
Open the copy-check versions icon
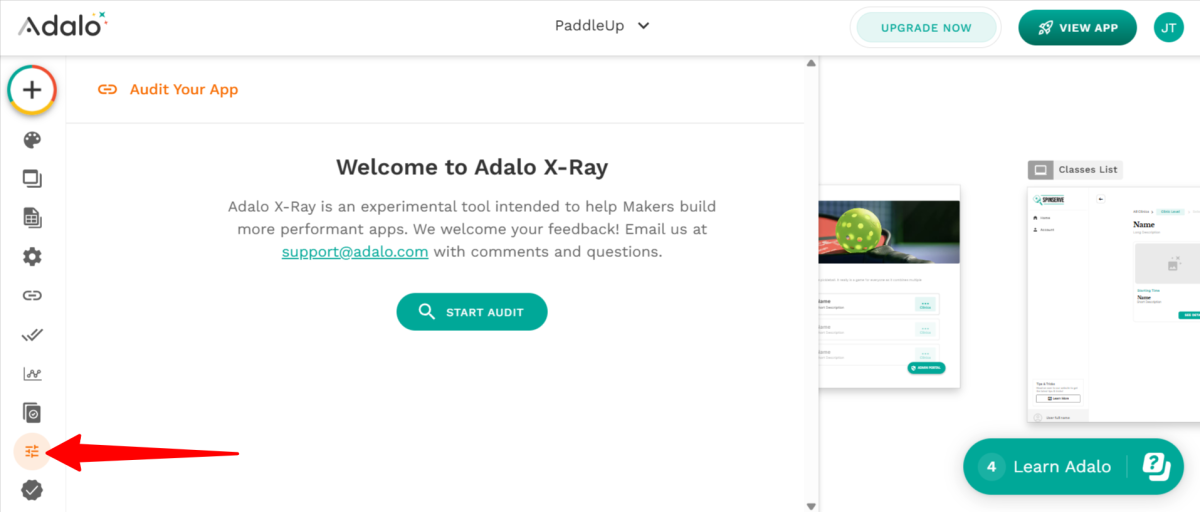point(32,412)
